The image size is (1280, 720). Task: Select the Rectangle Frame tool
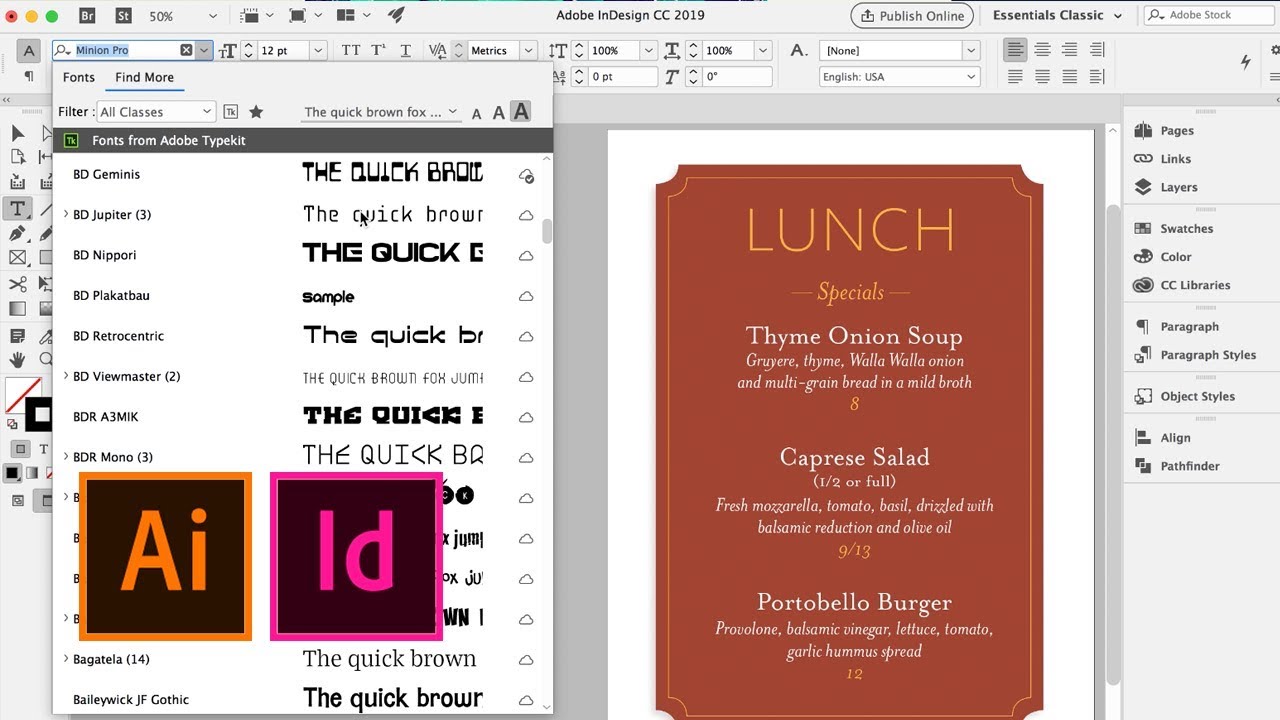(17, 258)
